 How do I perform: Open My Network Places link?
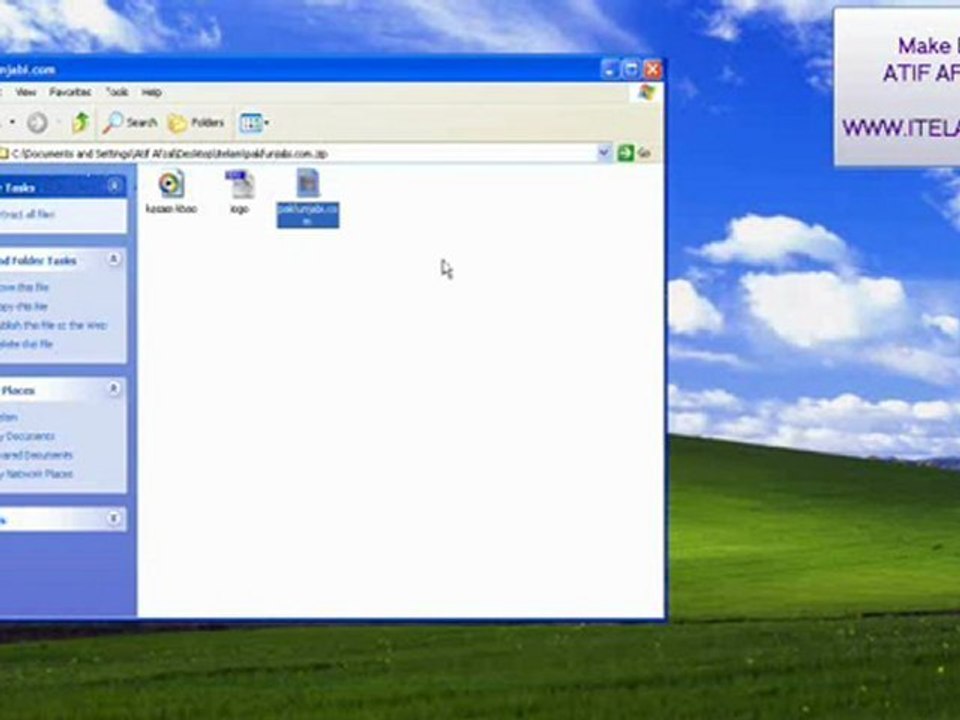[x=36, y=474]
